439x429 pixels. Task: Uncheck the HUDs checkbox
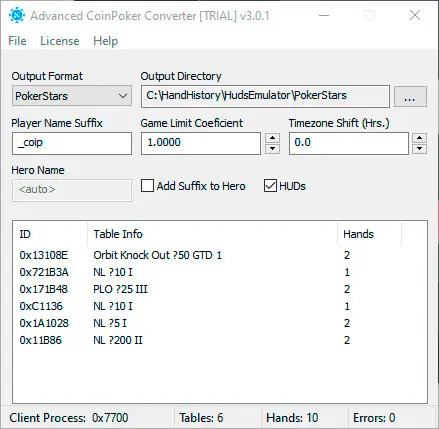[270, 186]
